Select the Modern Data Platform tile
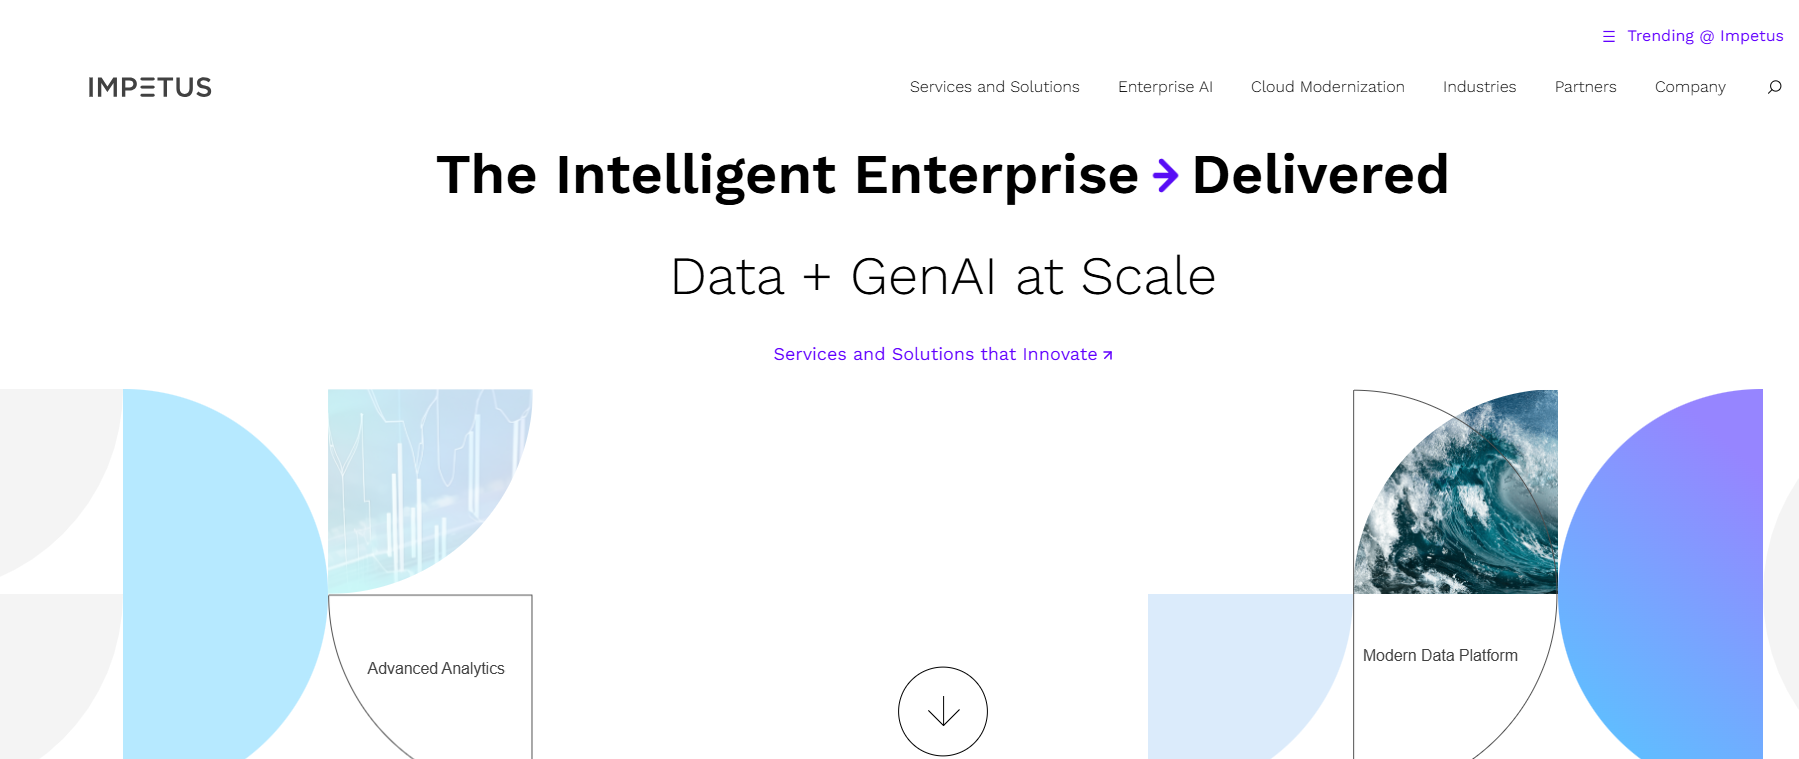This screenshot has width=1799, height=759. 1440,656
